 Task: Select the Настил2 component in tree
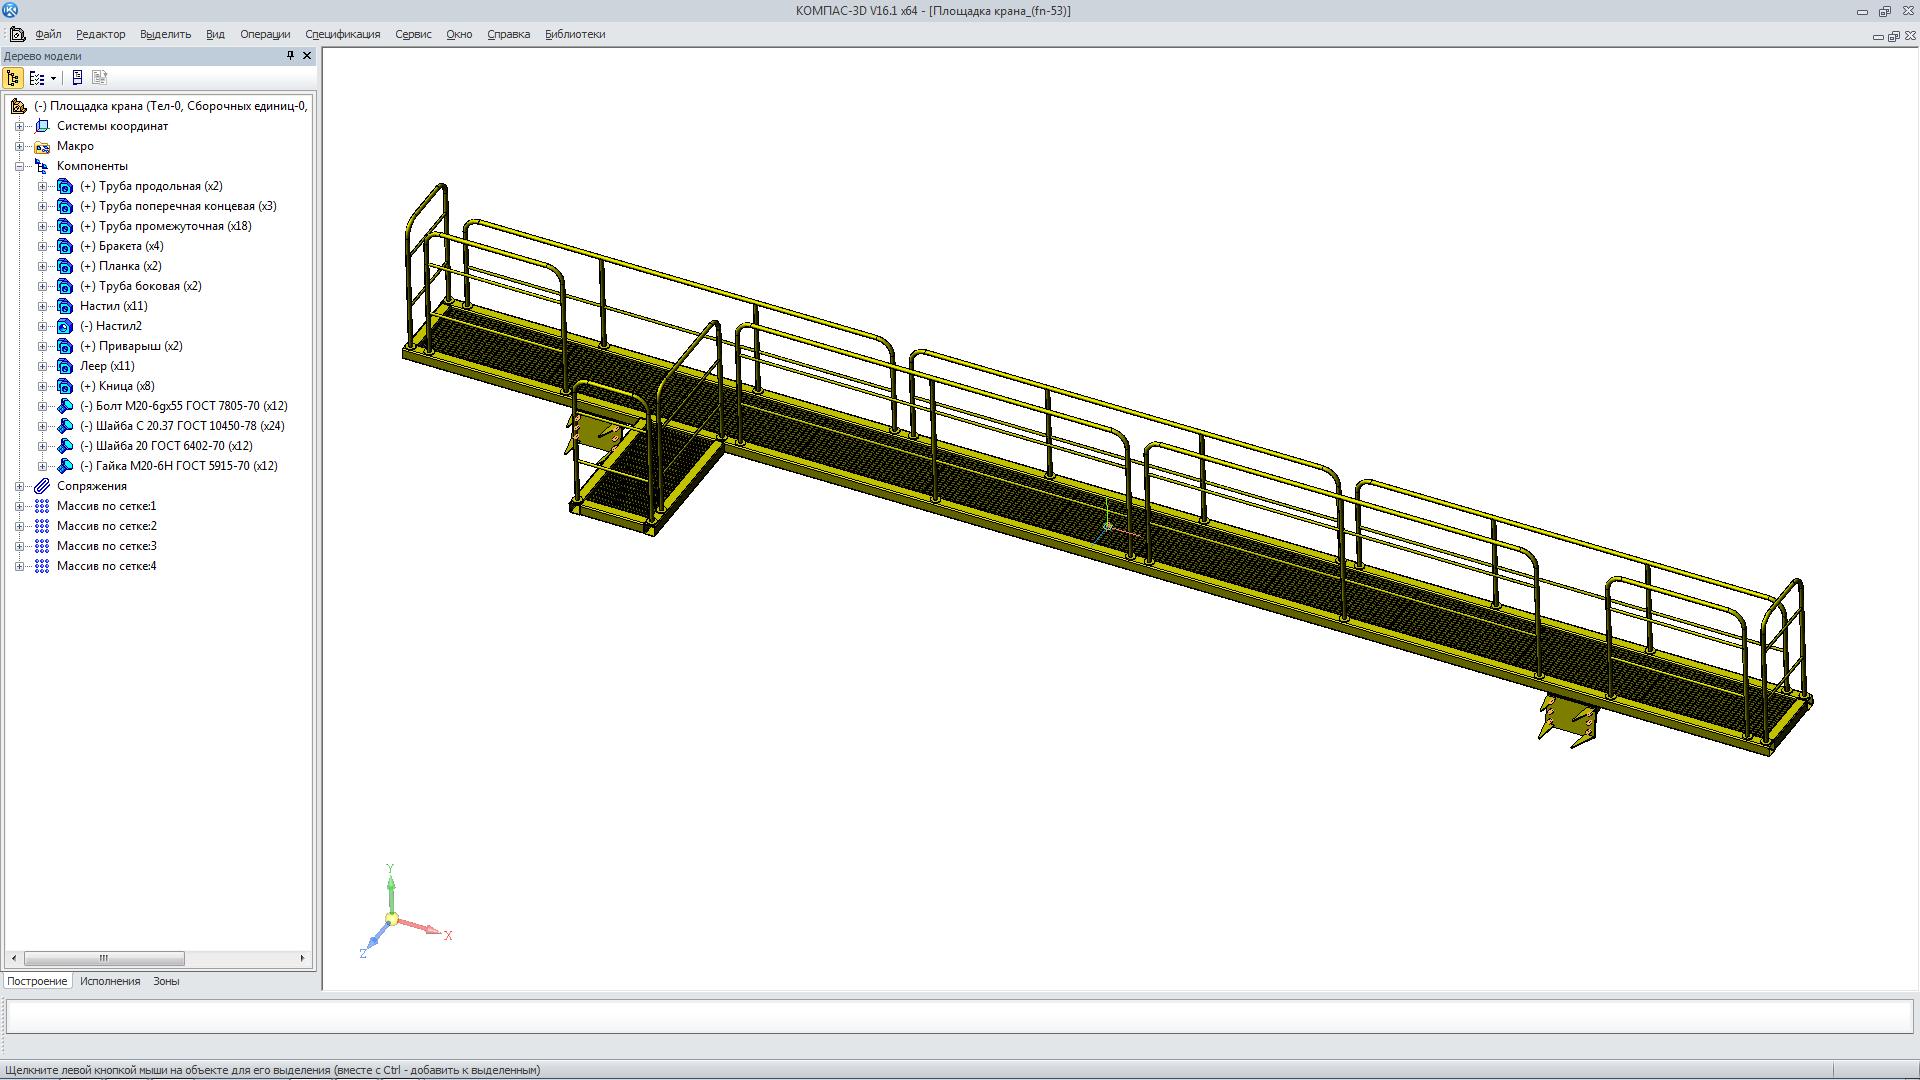click(118, 326)
